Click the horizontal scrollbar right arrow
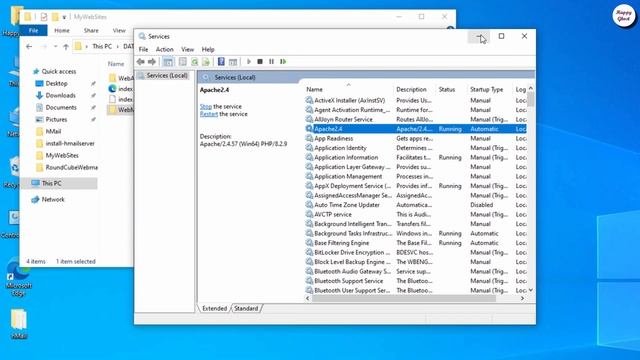The width and height of the screenshot is (640, 360). pos(522,298)
